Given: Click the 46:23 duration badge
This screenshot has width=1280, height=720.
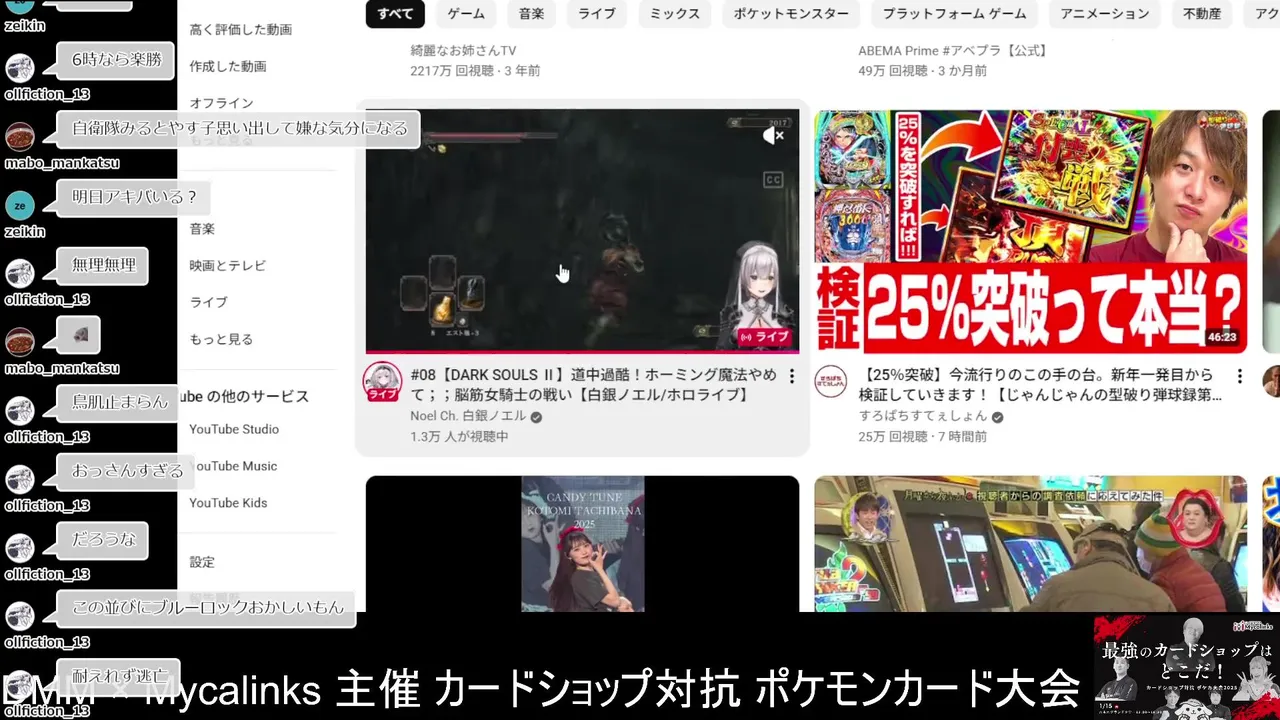Looking at the screenshot, I should tap(1221, 337).
